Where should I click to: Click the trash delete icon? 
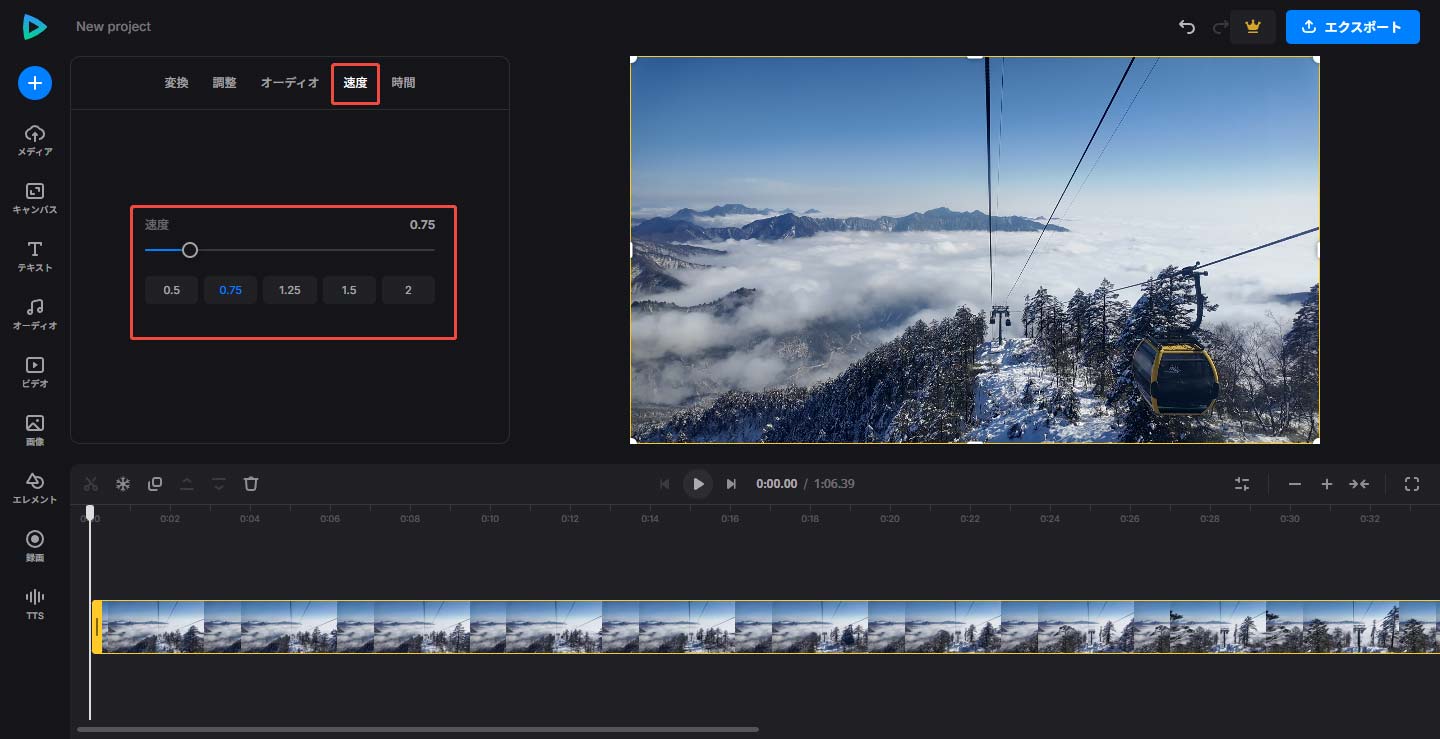(251, 484)
